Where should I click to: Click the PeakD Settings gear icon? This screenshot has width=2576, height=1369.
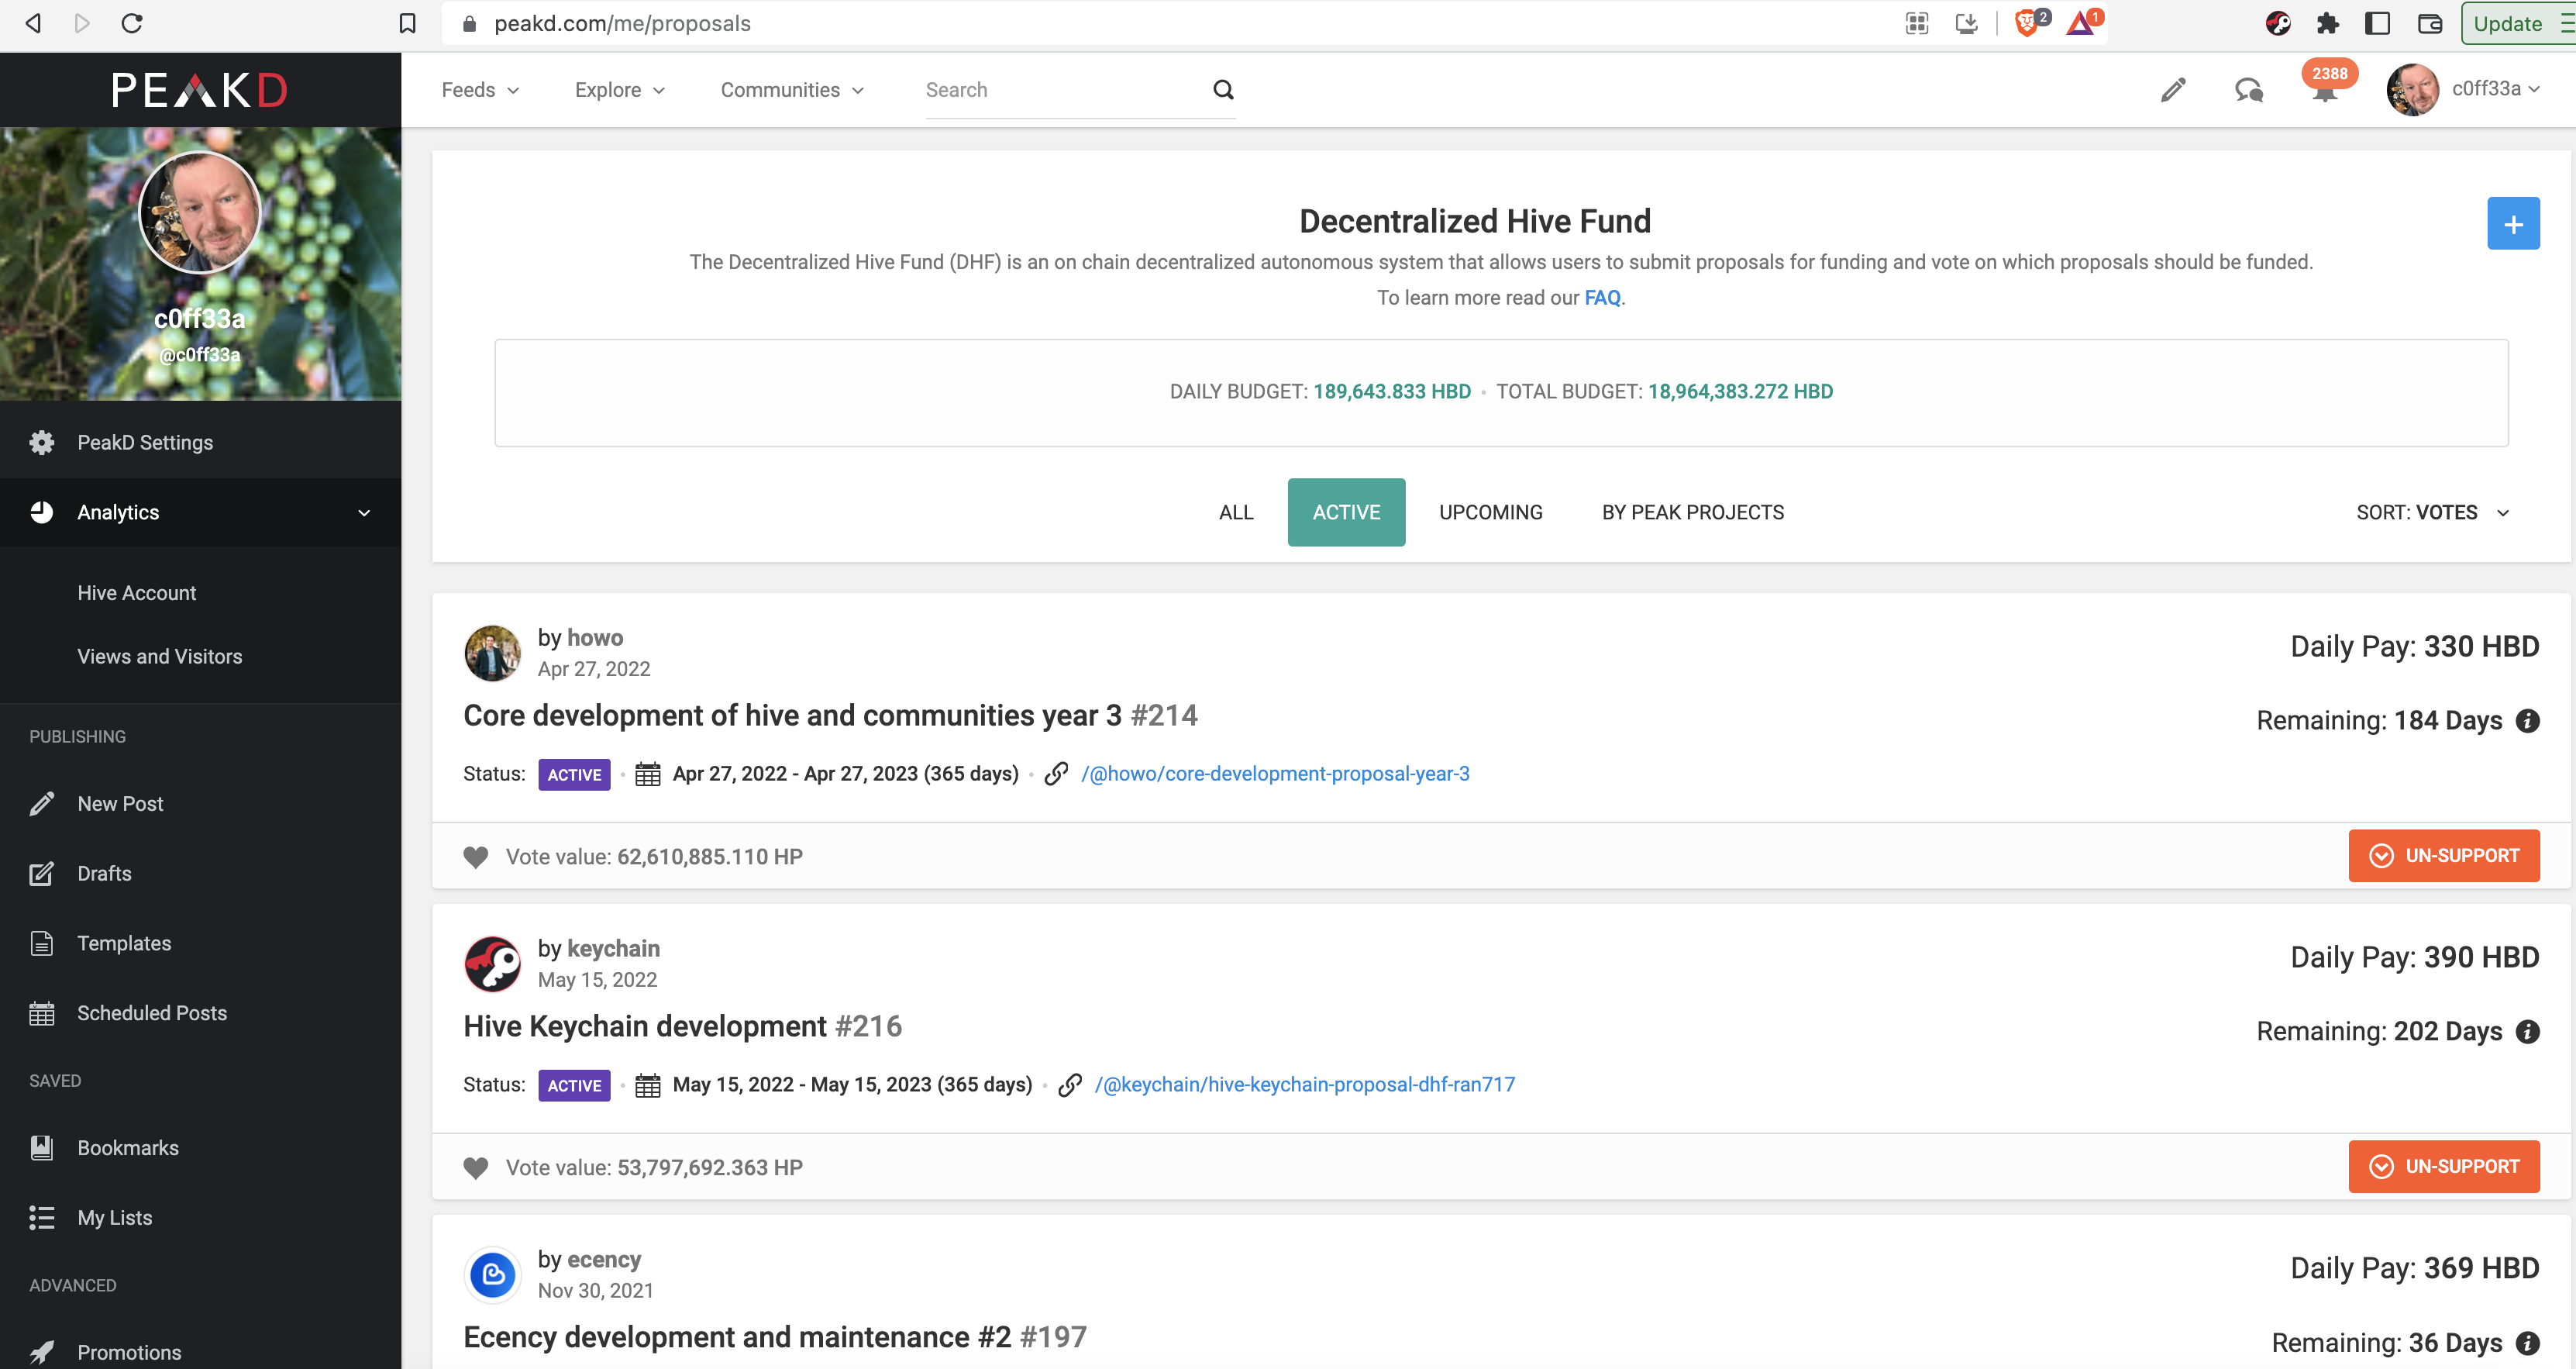click(x=42, y=442)
